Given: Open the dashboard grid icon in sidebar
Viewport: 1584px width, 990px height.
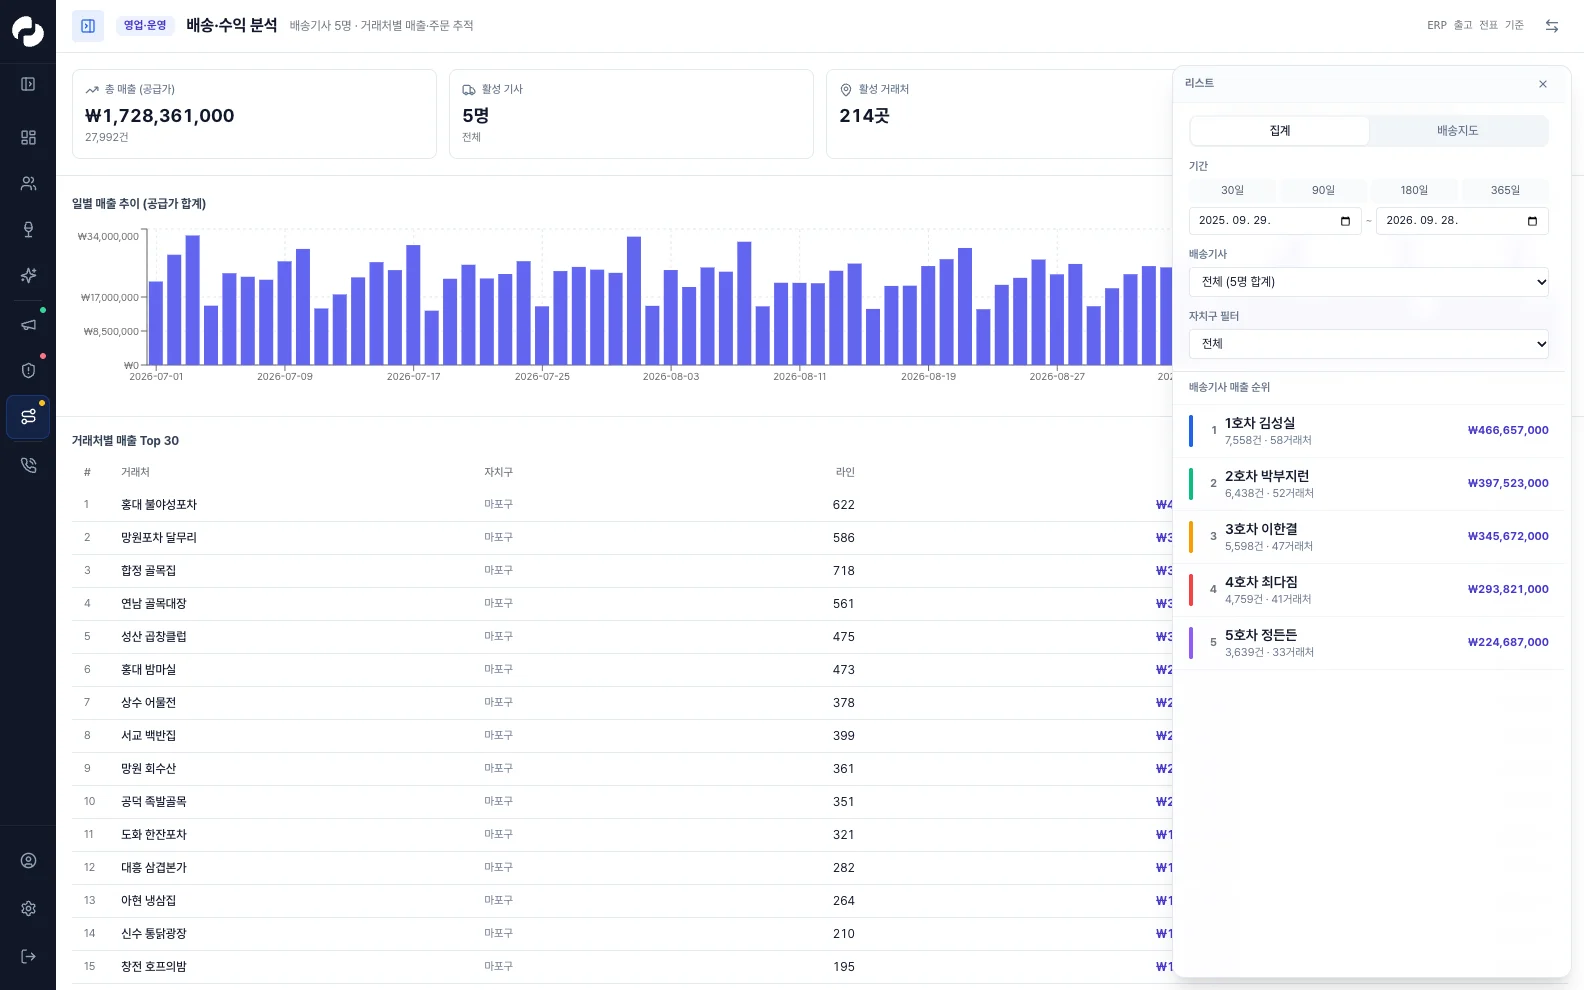Looking at the screenshot, I should point(28,137).
